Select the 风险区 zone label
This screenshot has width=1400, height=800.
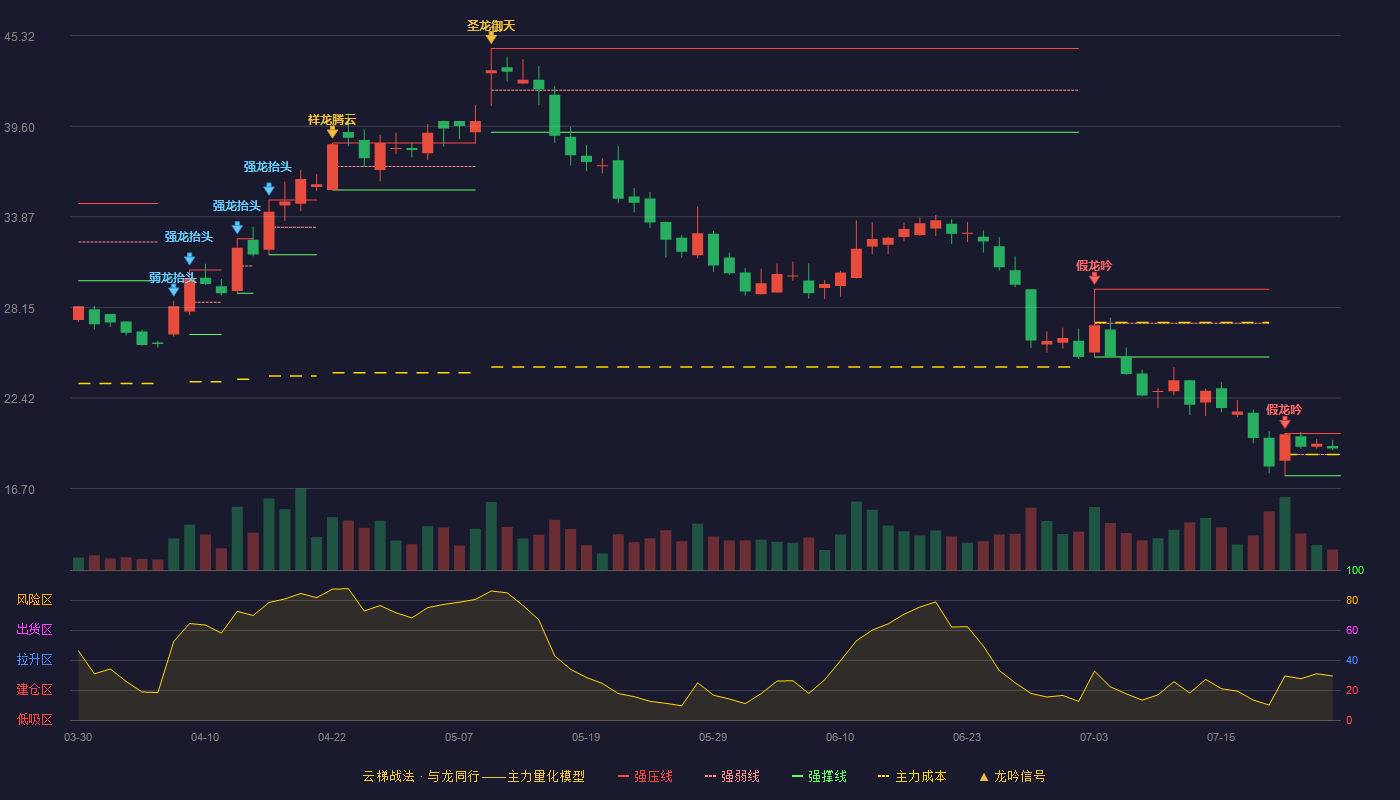pos(34,600)
